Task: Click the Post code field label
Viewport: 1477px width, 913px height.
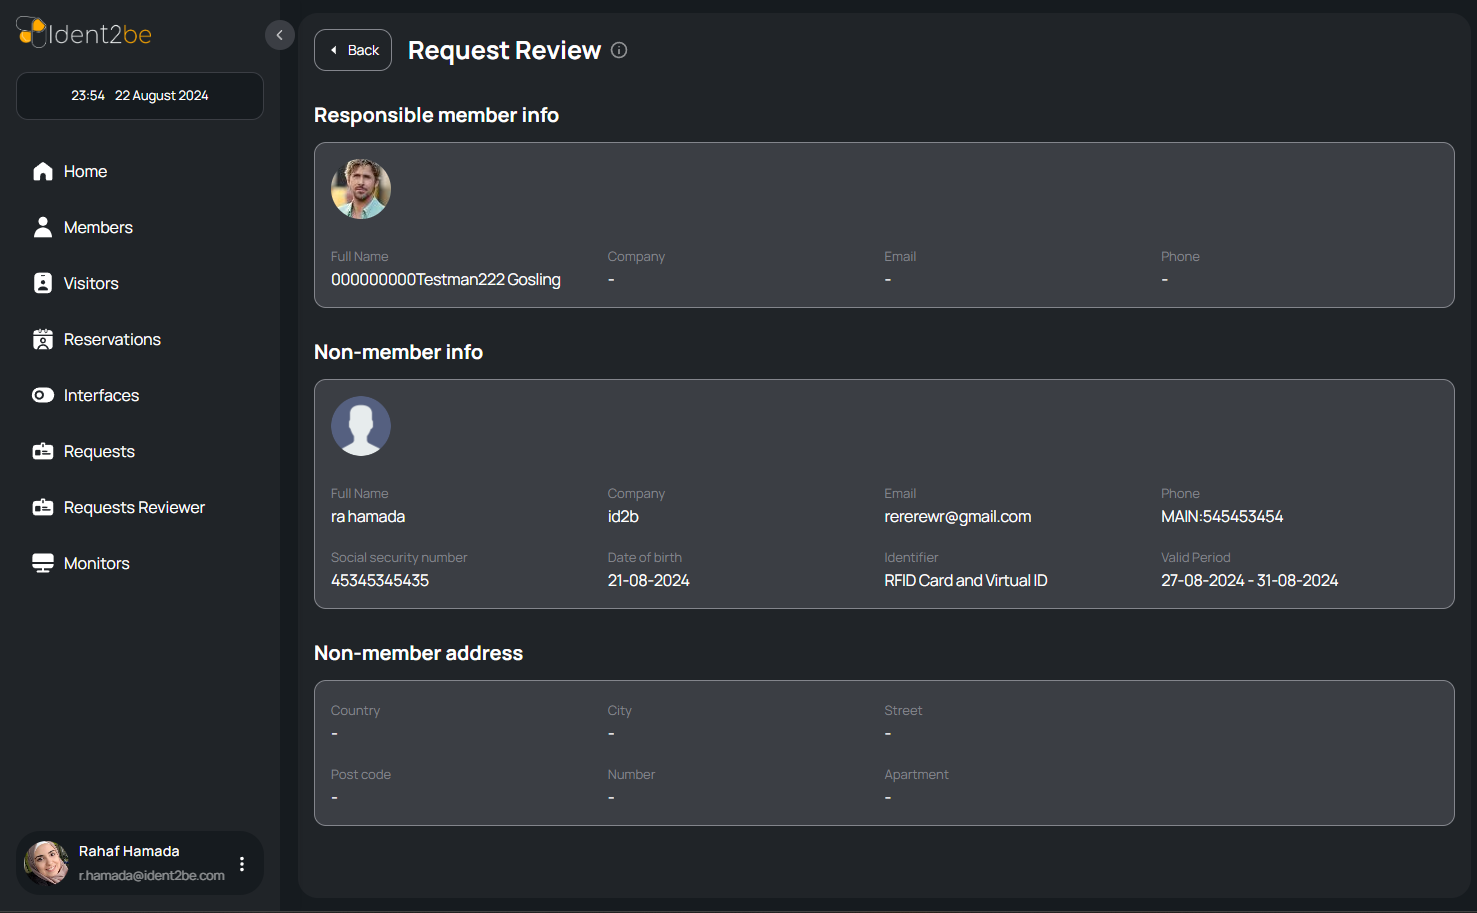Action: [361, 774]
